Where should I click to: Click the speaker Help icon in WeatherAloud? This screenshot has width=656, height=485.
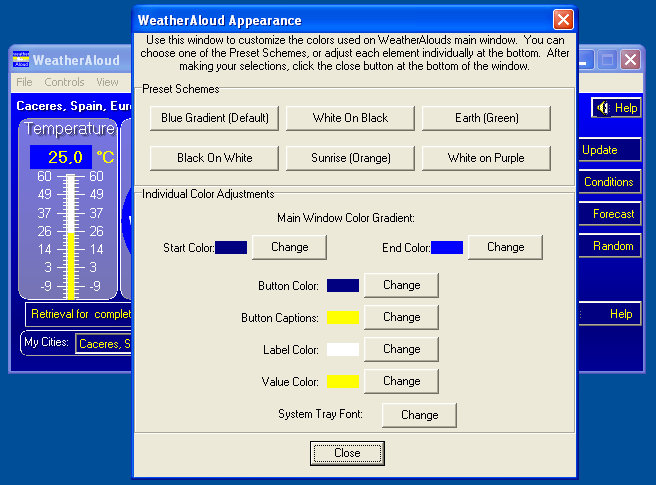point(616,108)
